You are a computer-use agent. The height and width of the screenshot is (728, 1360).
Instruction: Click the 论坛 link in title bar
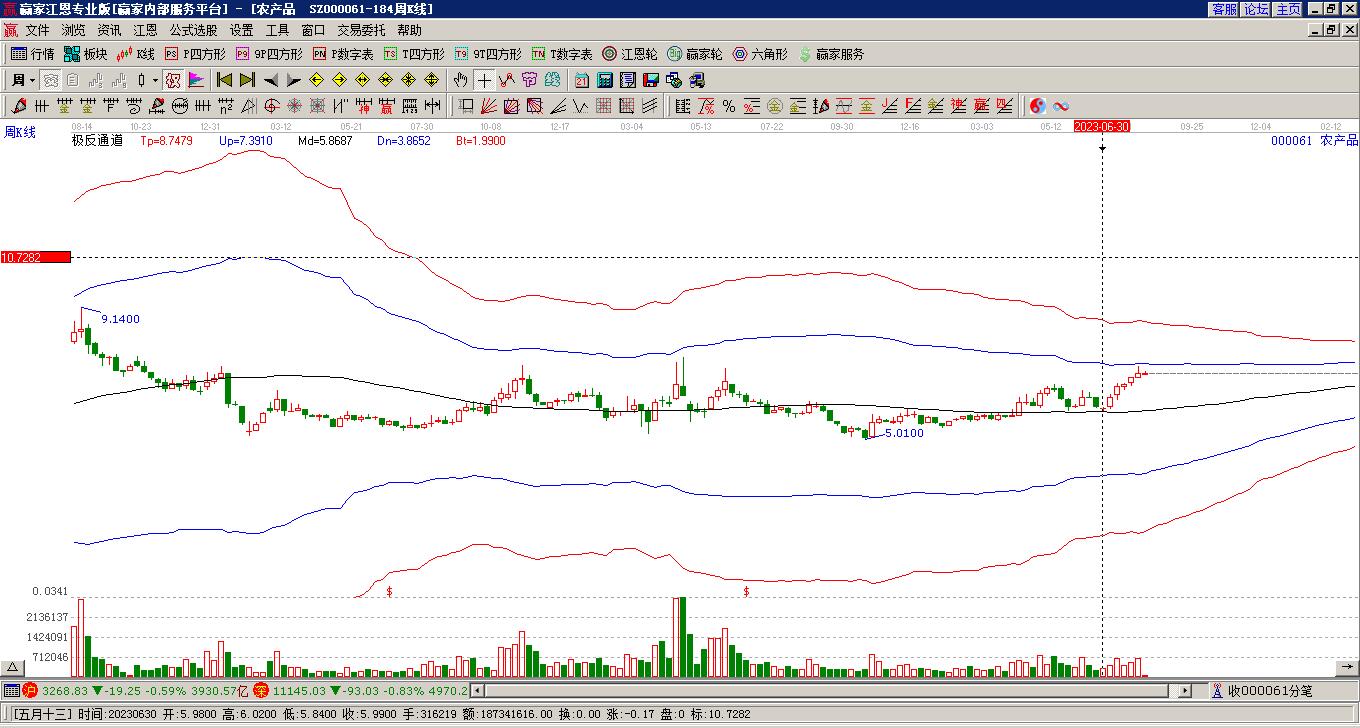coord(1256,9)
